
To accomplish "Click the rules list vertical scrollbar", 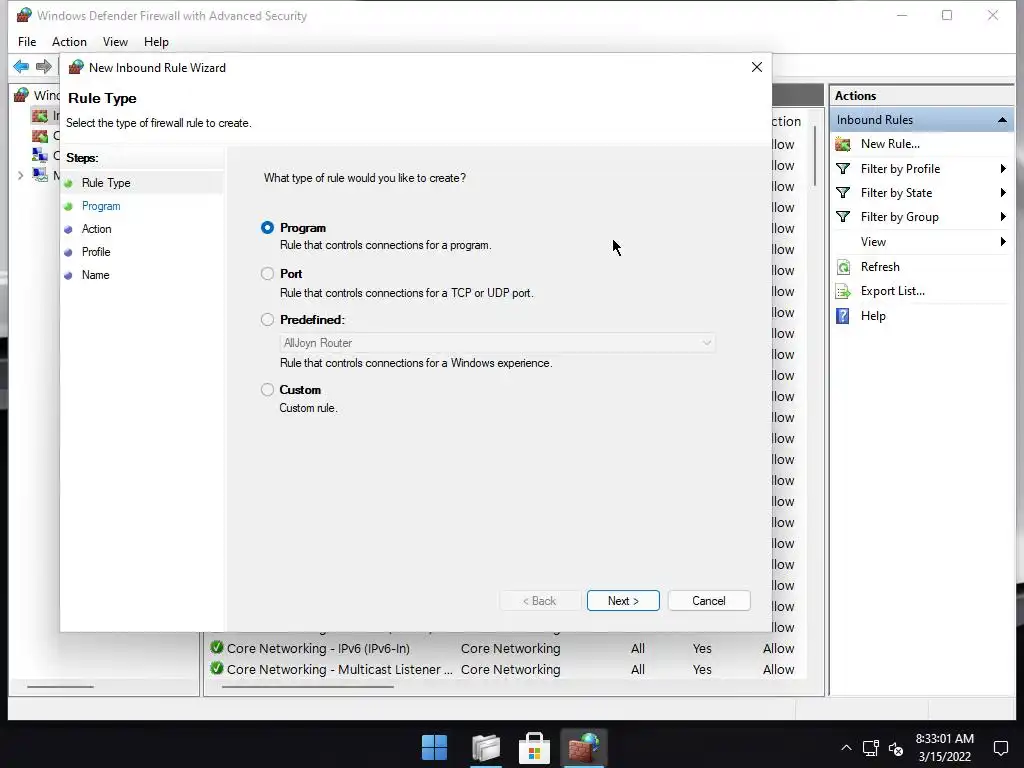I will (814, 157).
